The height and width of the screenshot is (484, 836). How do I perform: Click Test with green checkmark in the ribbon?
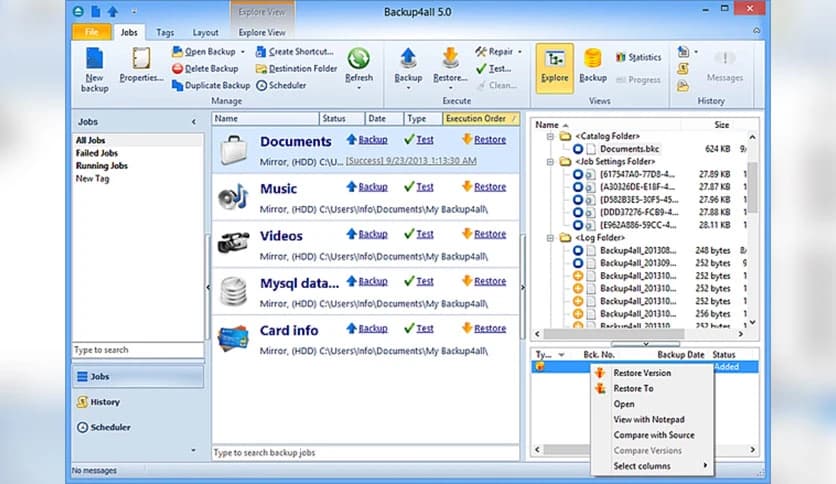493,69
